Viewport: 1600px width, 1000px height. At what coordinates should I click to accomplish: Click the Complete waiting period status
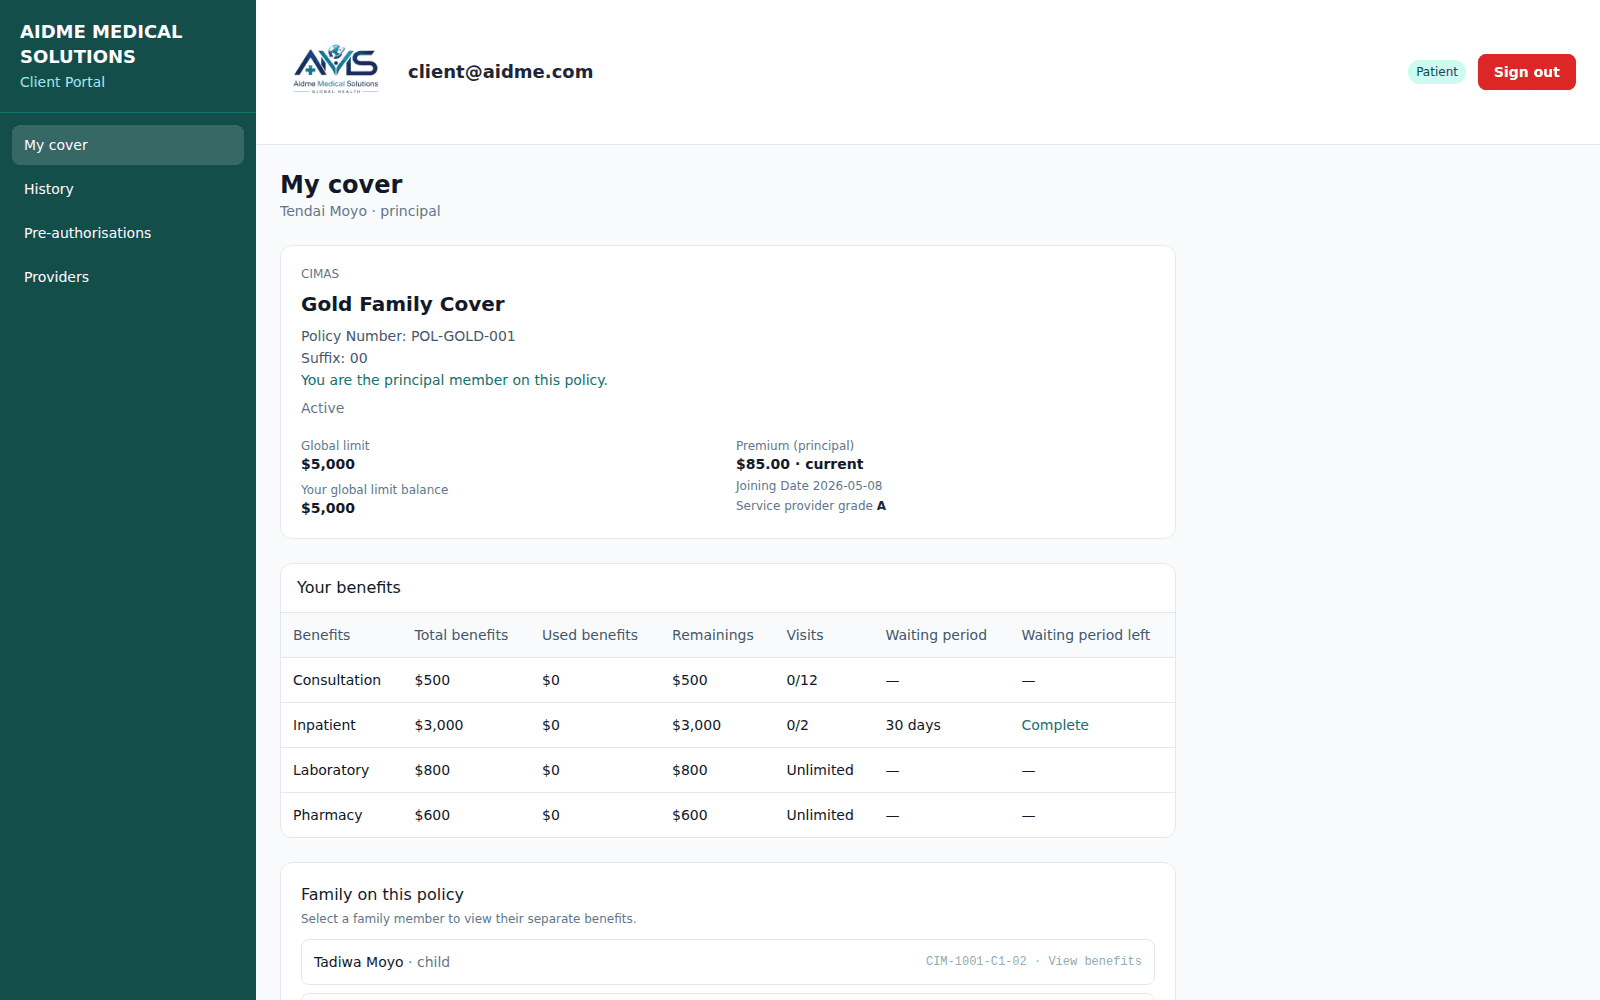1055,725
